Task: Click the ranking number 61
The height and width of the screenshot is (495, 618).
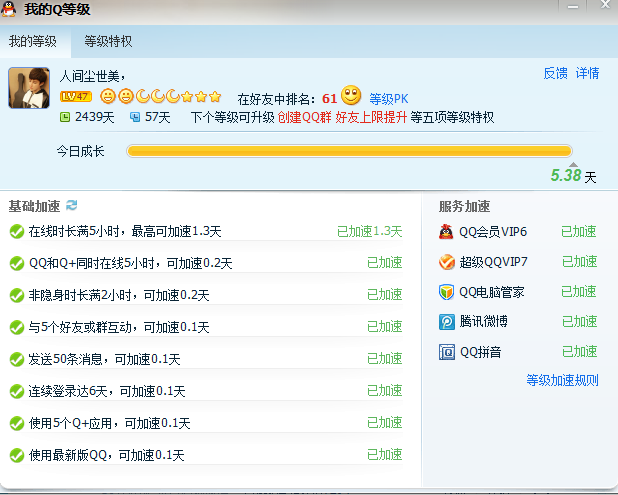Action: tap(329, 99)
